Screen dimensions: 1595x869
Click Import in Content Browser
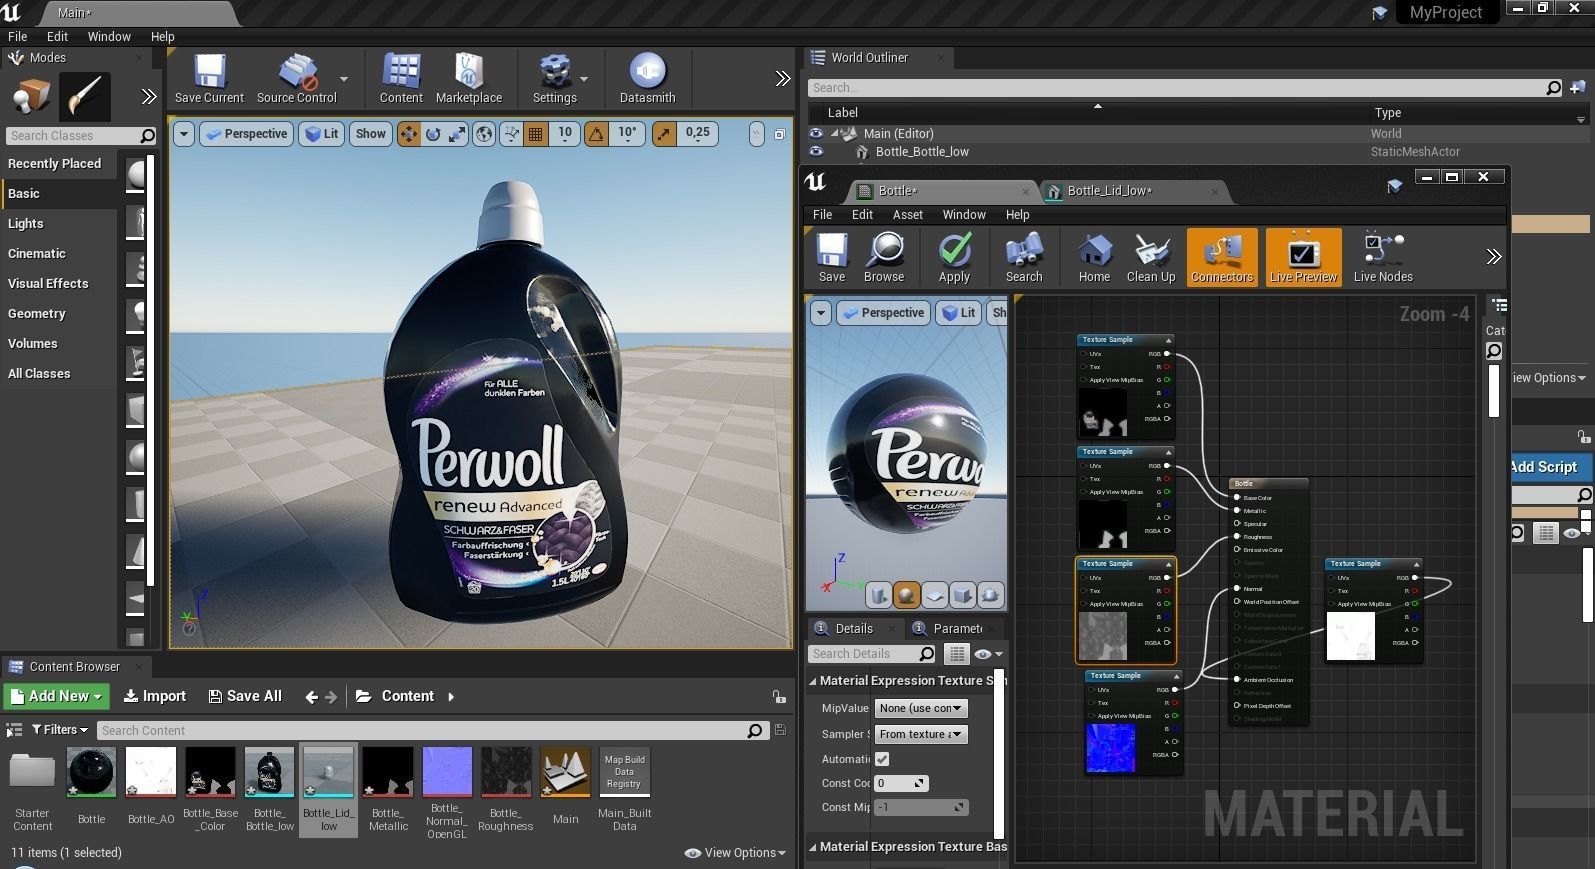[x=155, y=696]
